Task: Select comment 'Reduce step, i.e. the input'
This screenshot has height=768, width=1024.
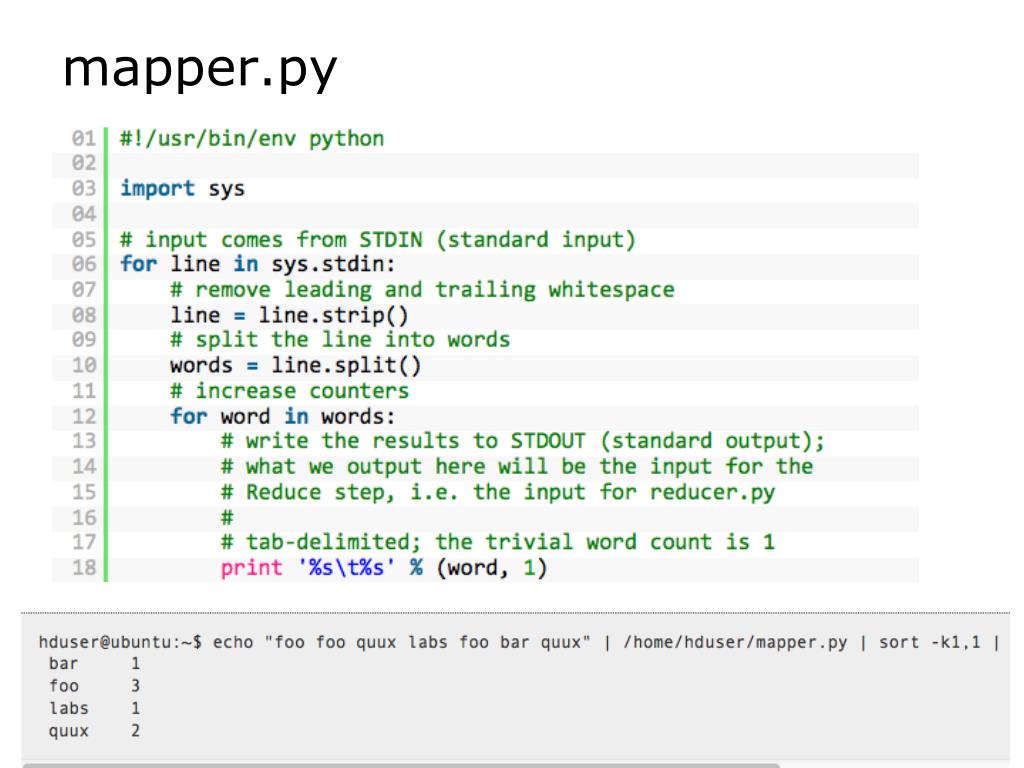Action: 498,492
